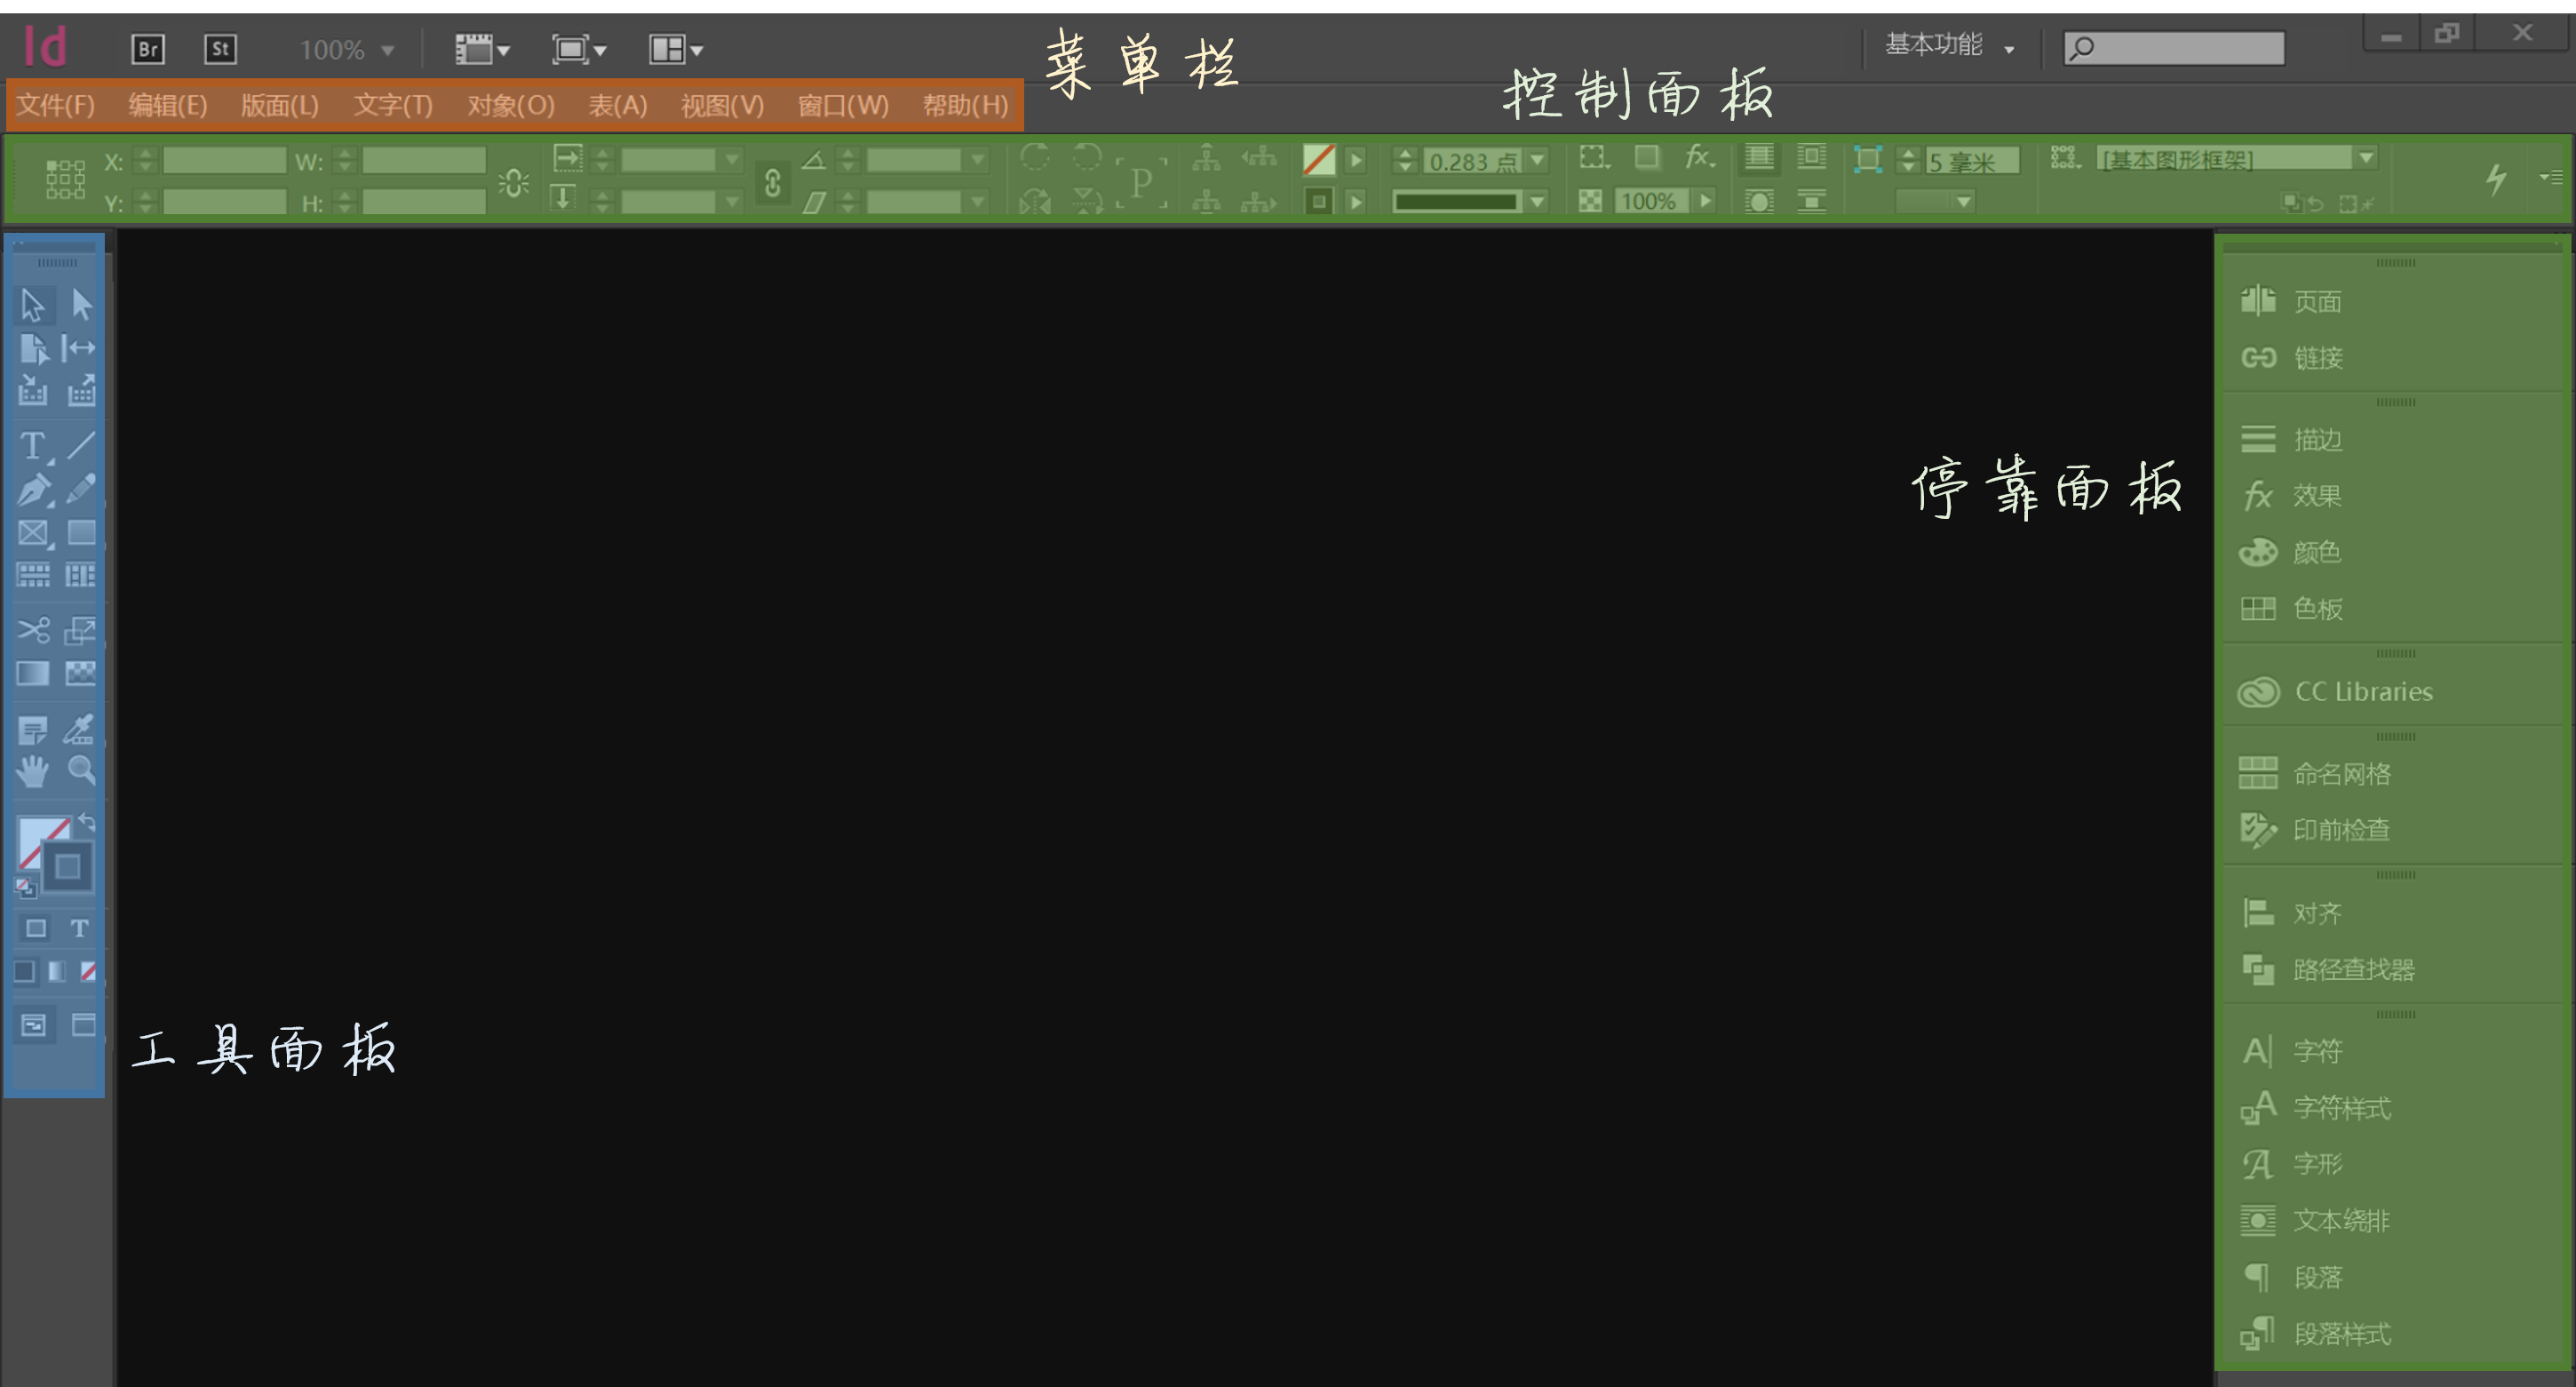Select the Pencil tool
The height and width of the screenshot is (1387, 2576).
click(81, 488)
